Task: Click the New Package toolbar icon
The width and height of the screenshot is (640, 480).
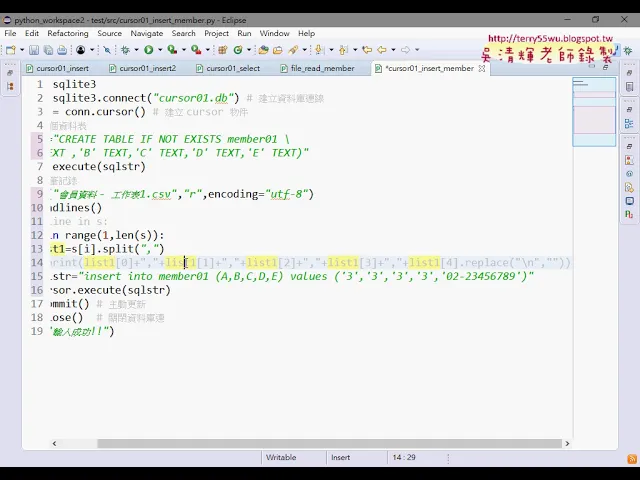Action: 222,50
